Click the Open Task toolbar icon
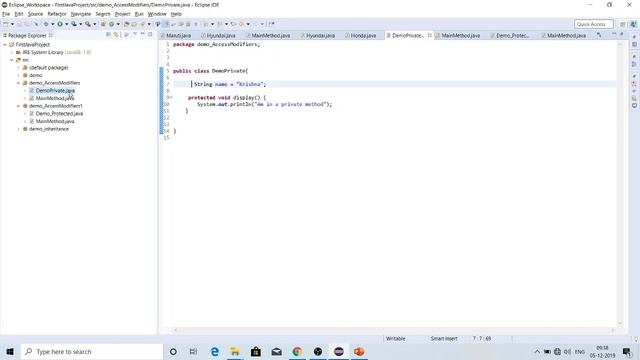The height and width of the screenshot is (360, 640). pos(134,24)
